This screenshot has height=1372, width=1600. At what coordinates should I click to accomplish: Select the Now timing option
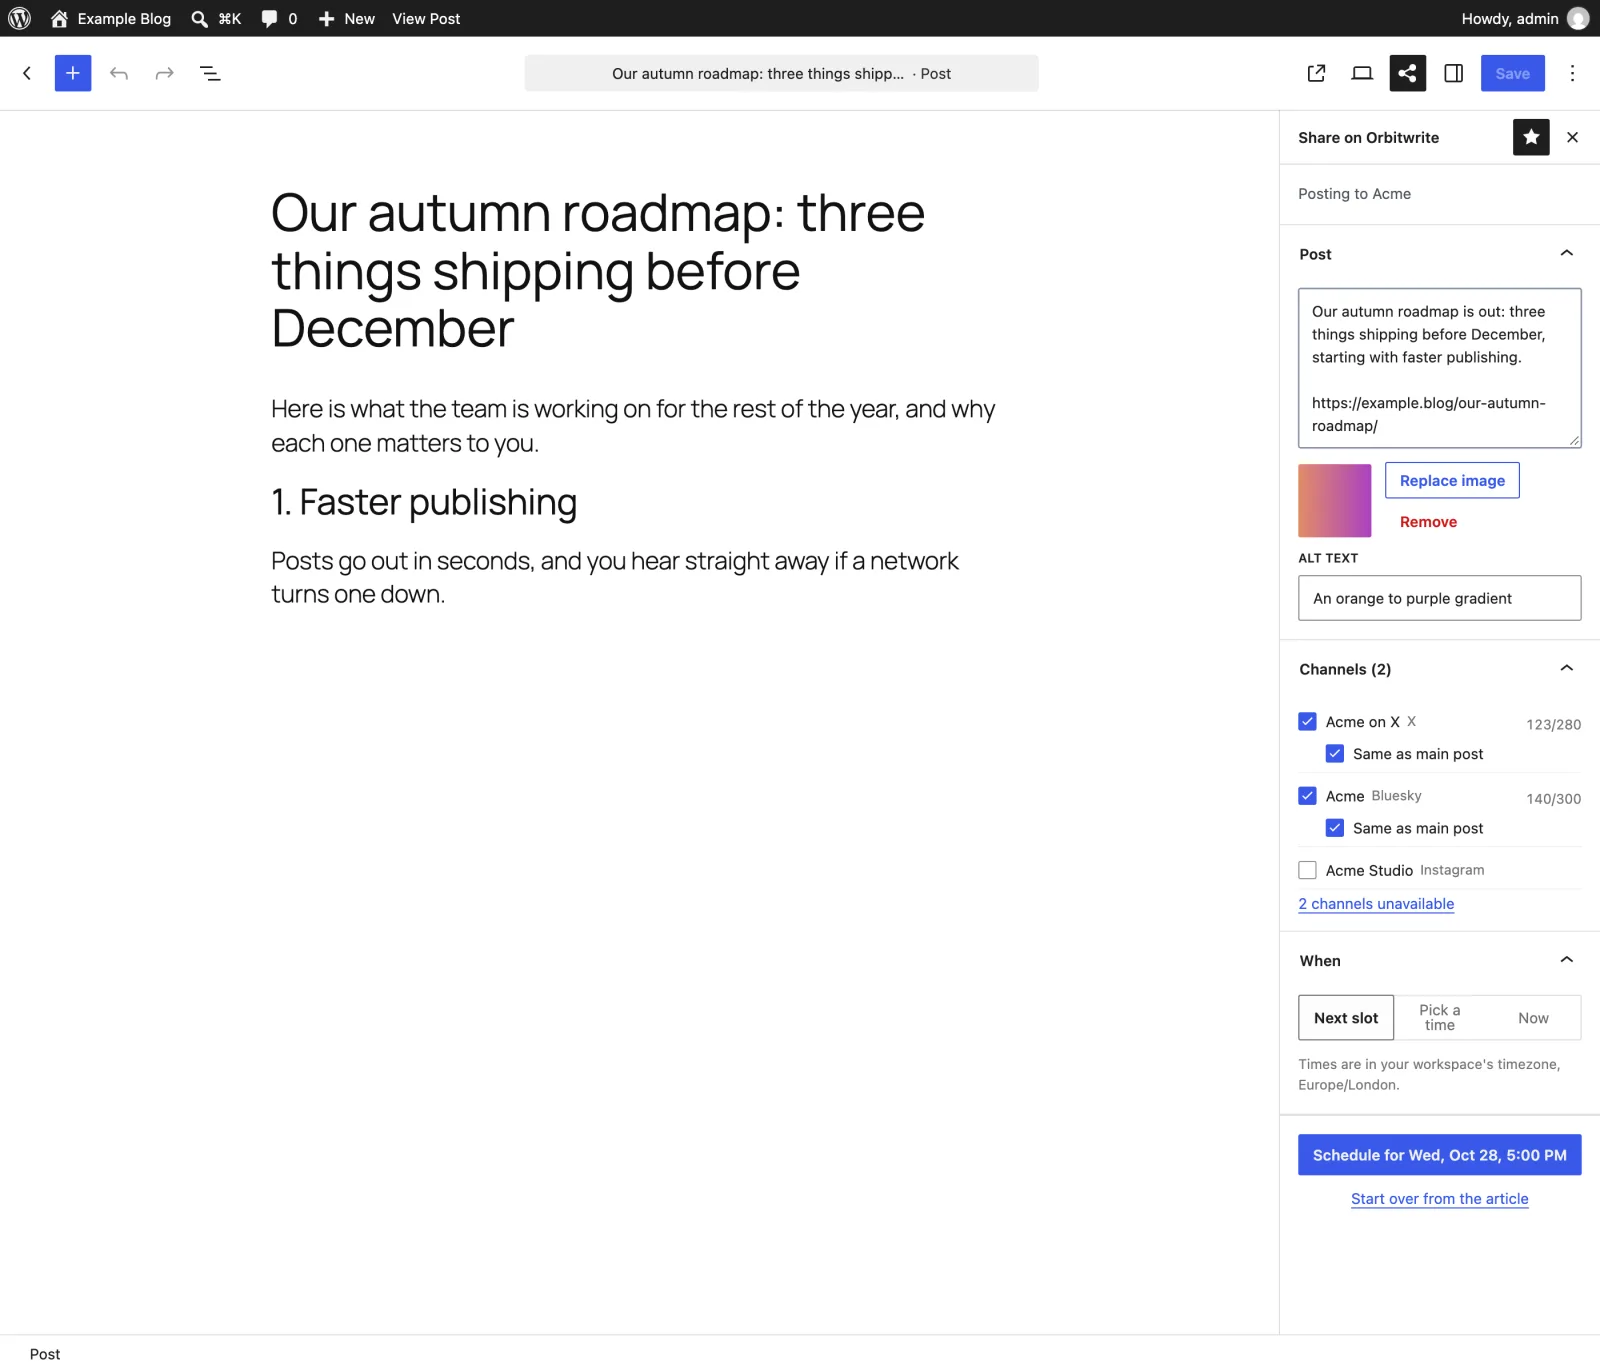(x=1533, y=1017)
